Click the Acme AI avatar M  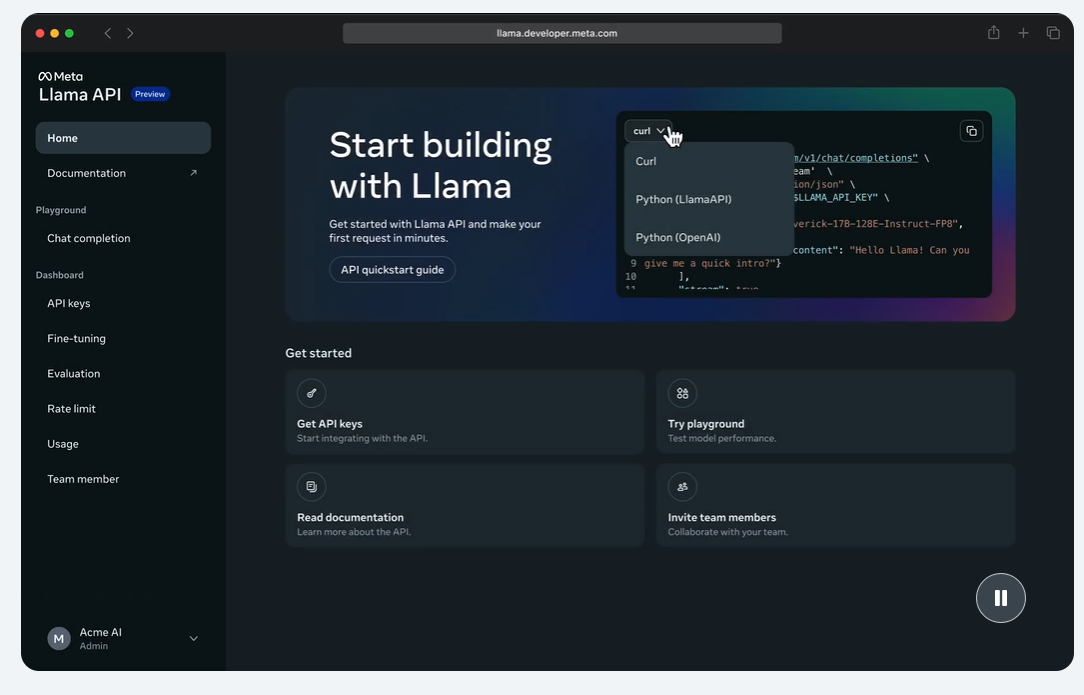pos(59,639)
